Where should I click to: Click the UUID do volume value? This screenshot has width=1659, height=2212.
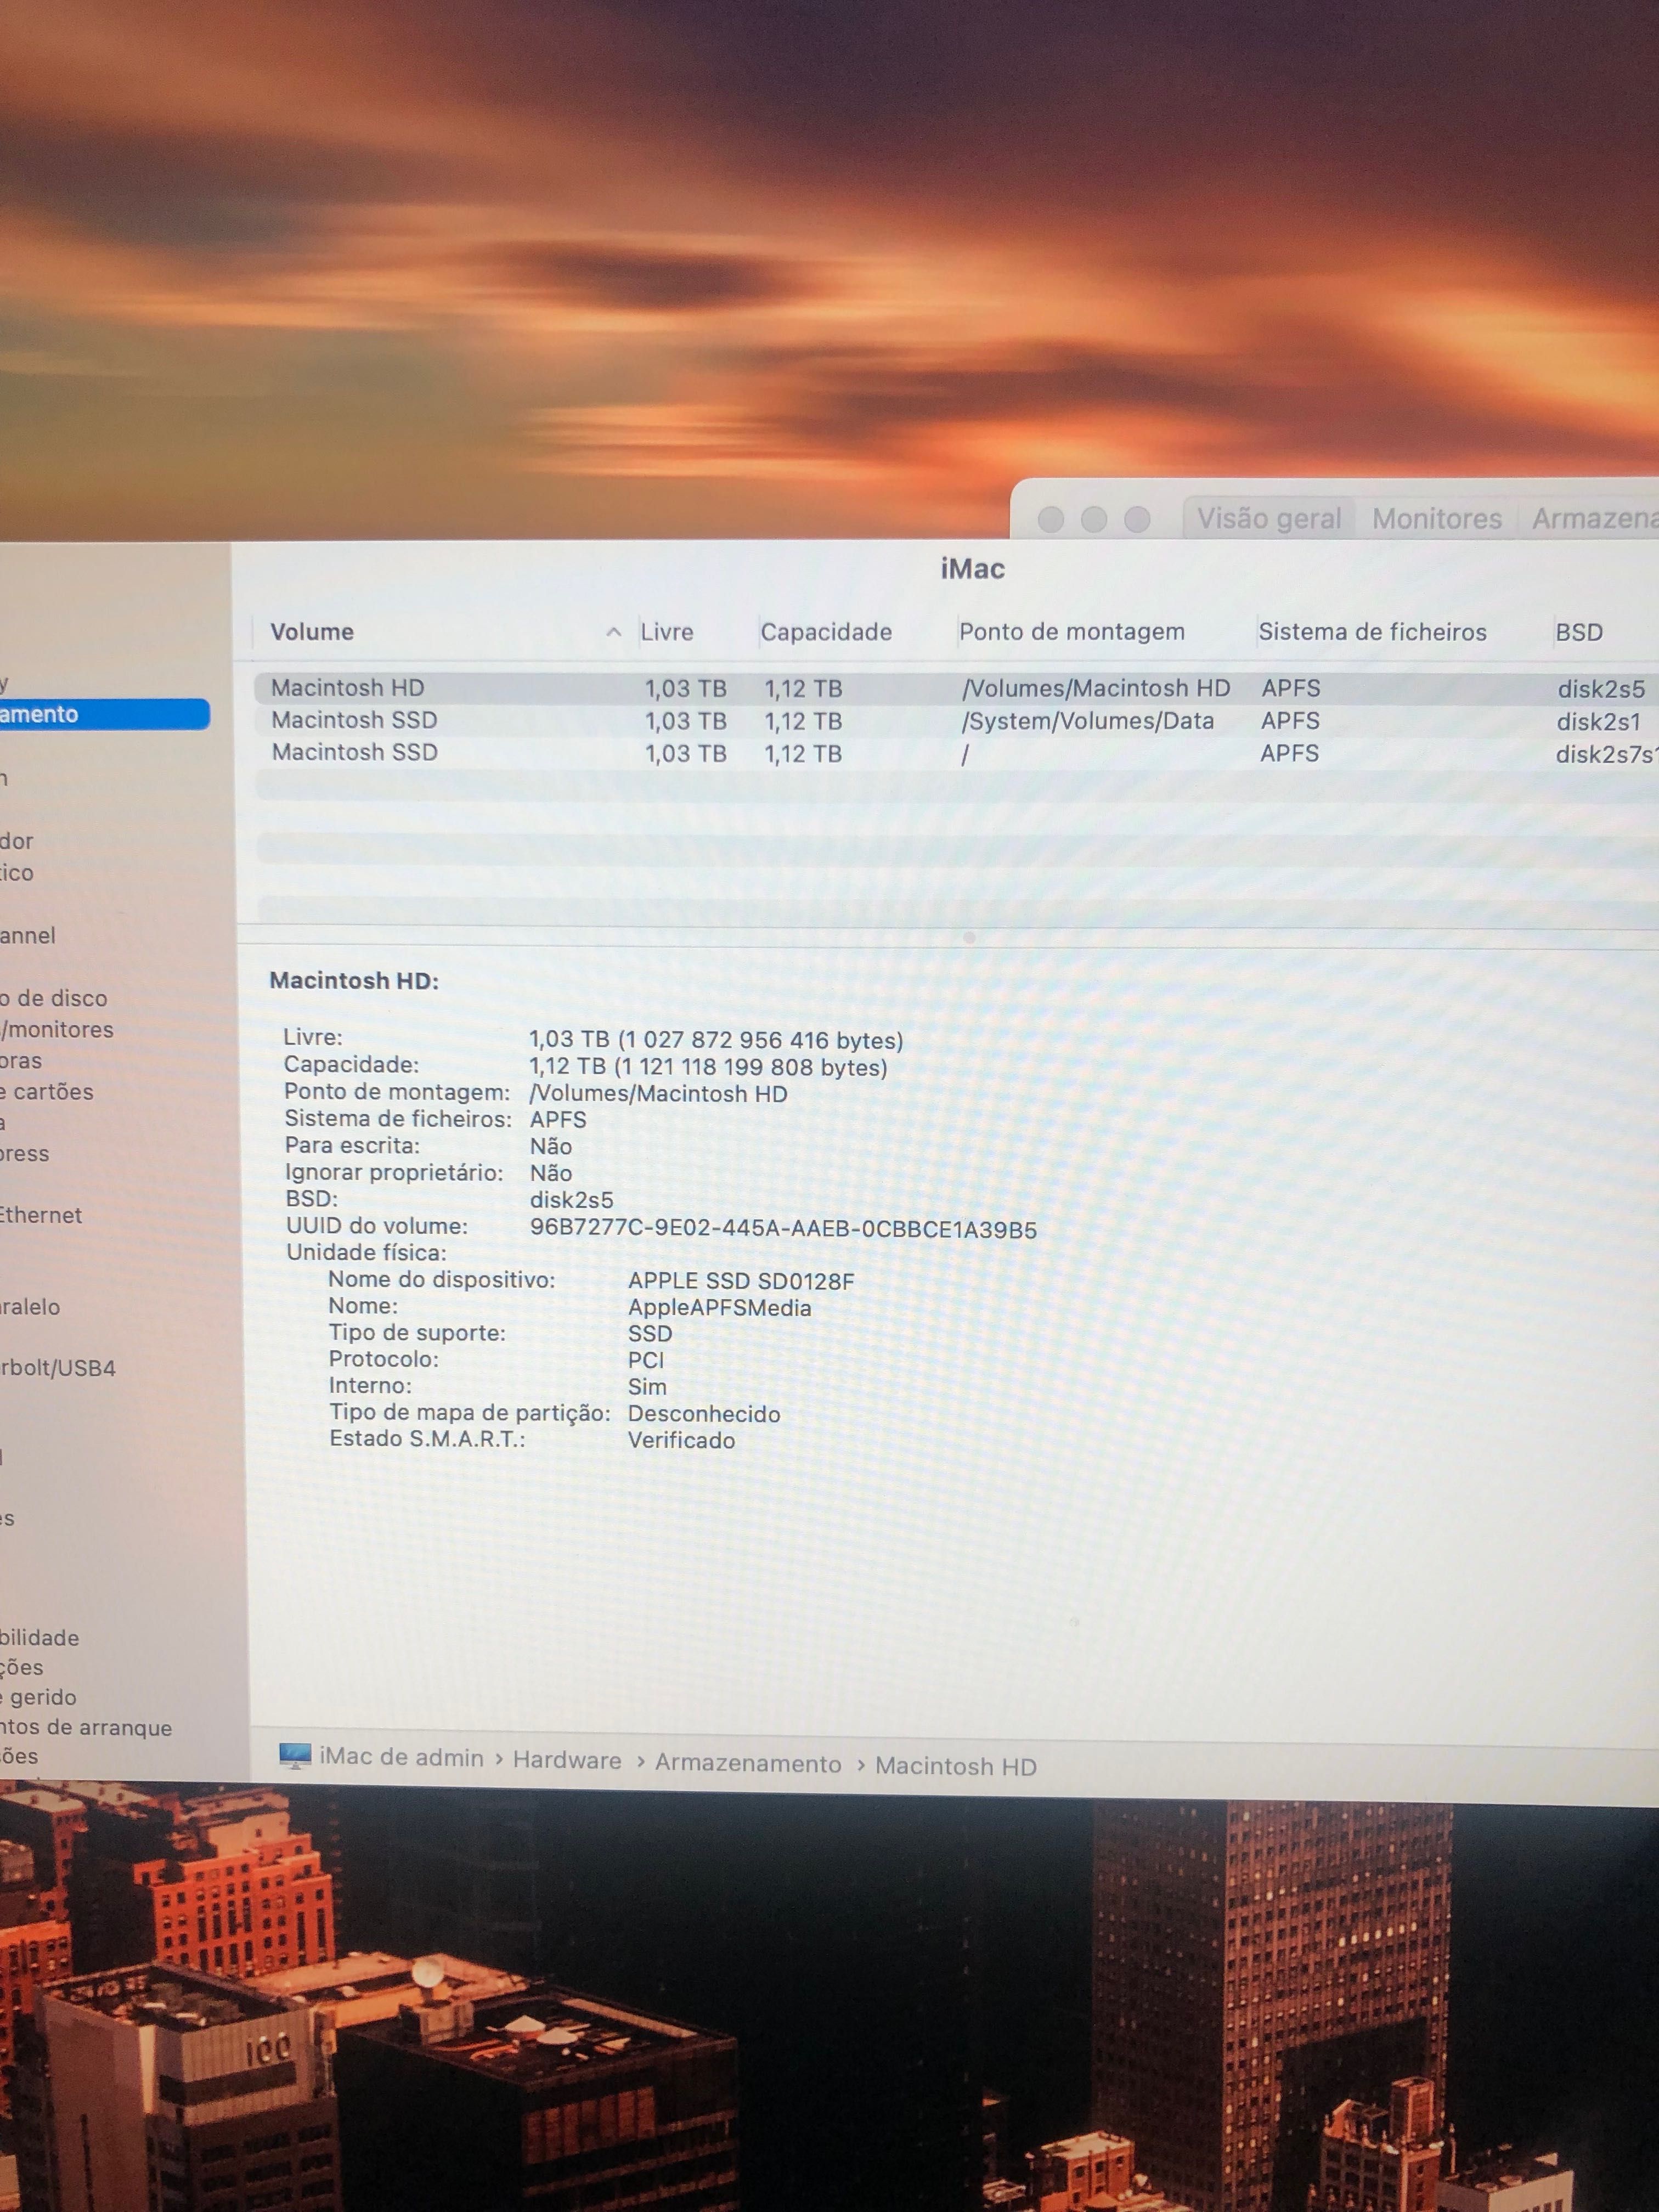783,1229
